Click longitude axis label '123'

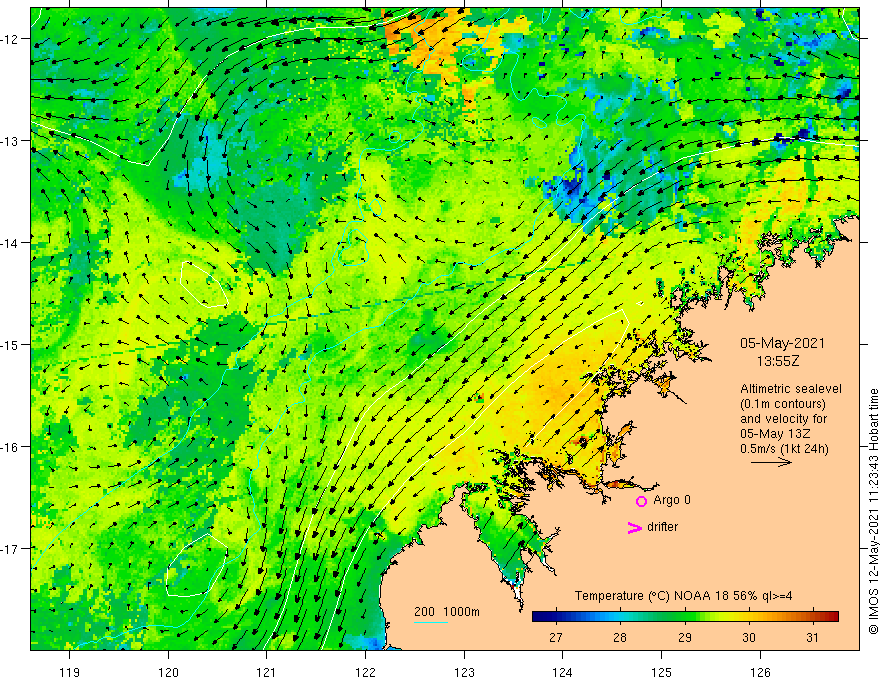pos(464,672)
